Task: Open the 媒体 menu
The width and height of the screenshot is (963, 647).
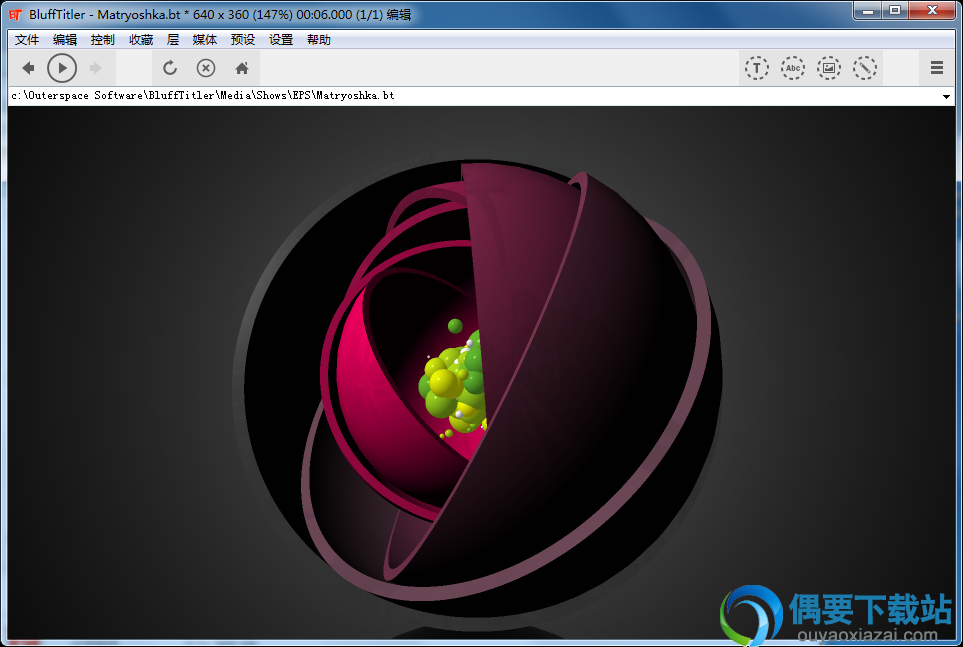Action: click(205, 40)
